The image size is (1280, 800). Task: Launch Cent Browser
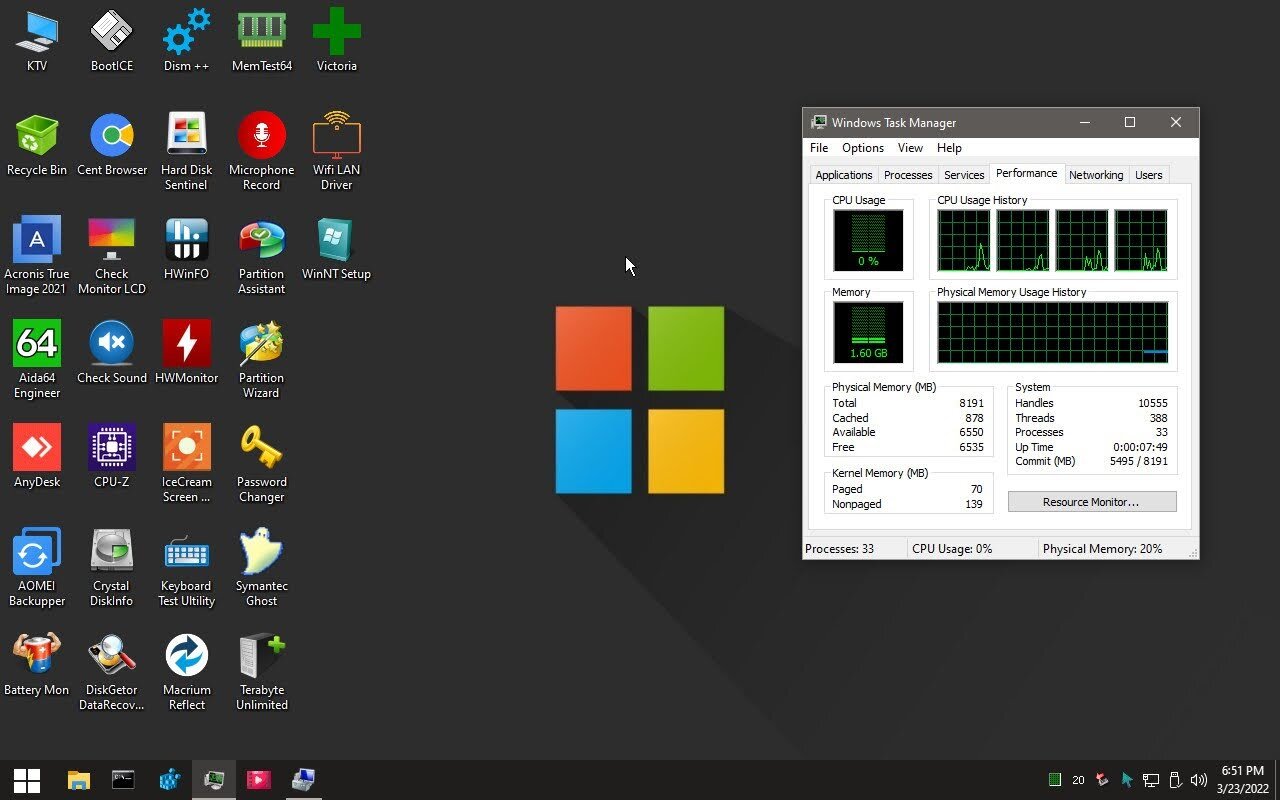point(112,145)
